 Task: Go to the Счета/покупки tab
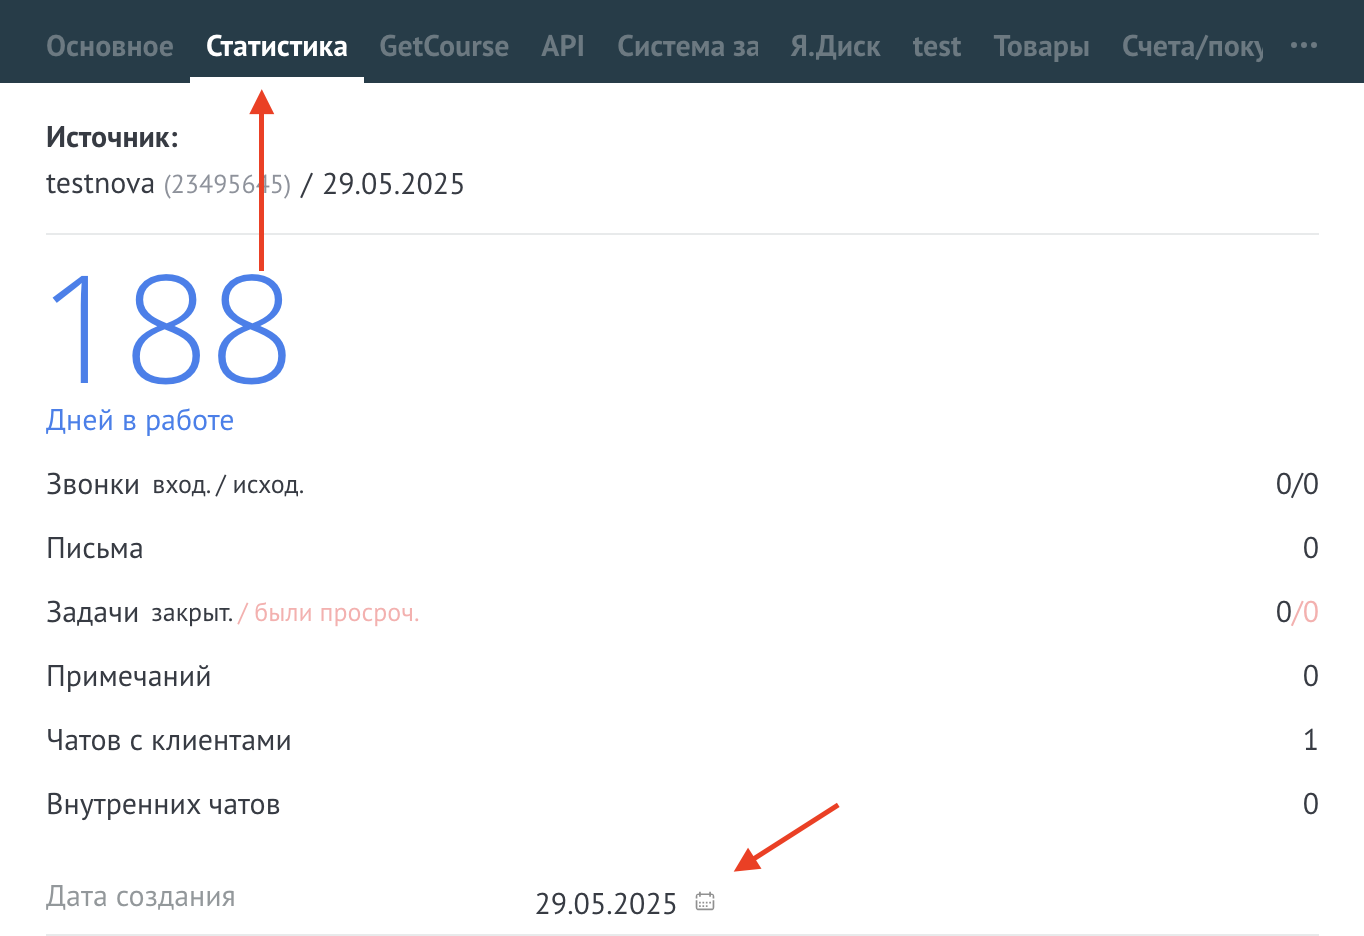click(x=1192, y=46)
